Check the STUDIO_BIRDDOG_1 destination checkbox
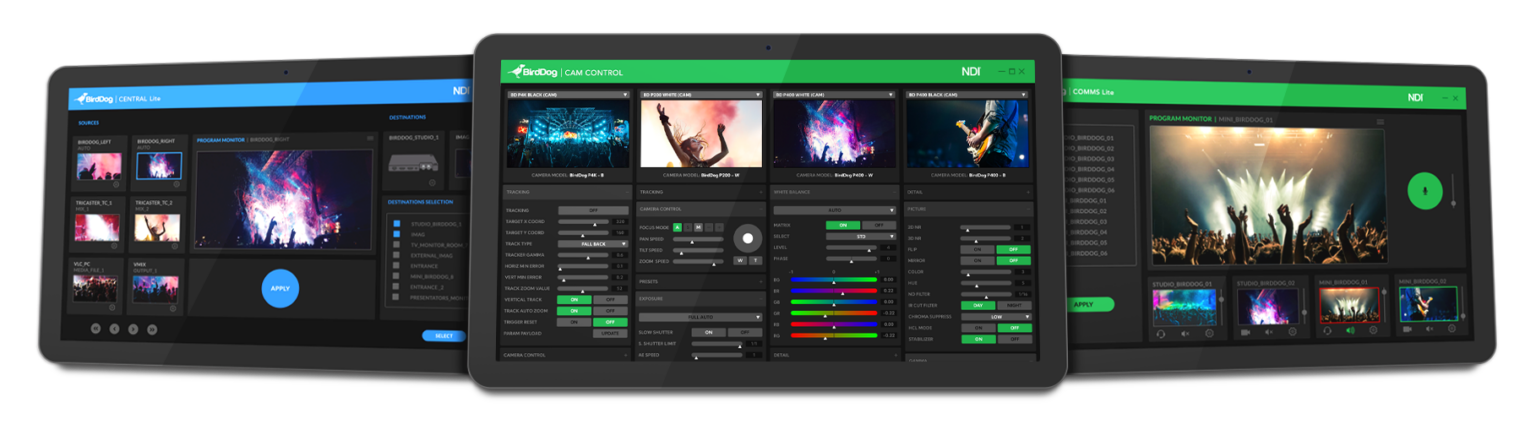 (x=397, y=224)
